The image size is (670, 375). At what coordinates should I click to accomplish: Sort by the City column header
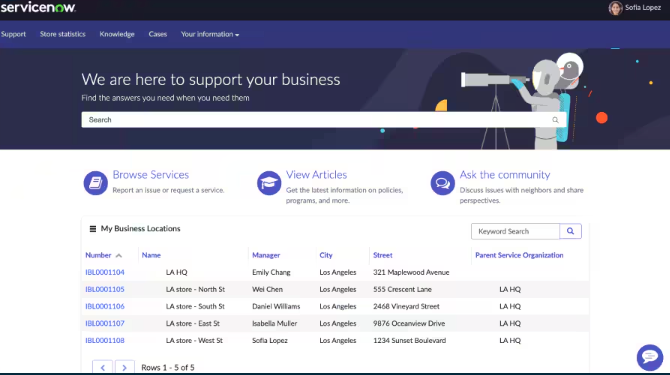point(326,255)
